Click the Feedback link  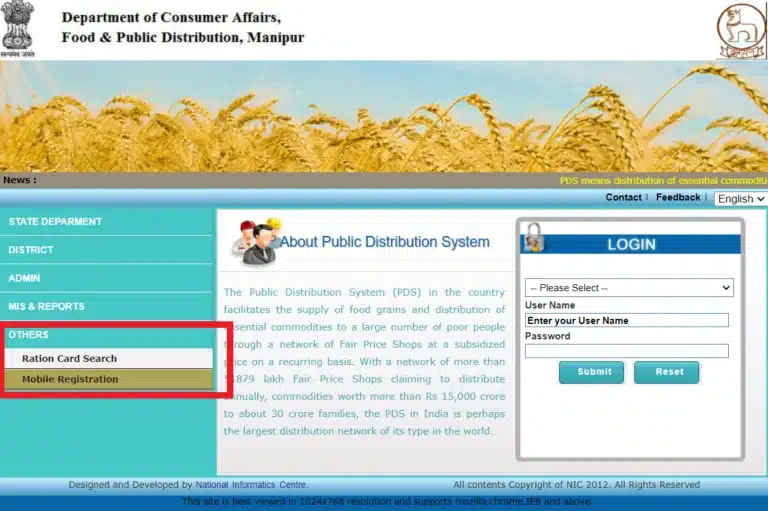click(x=678, y=197)
